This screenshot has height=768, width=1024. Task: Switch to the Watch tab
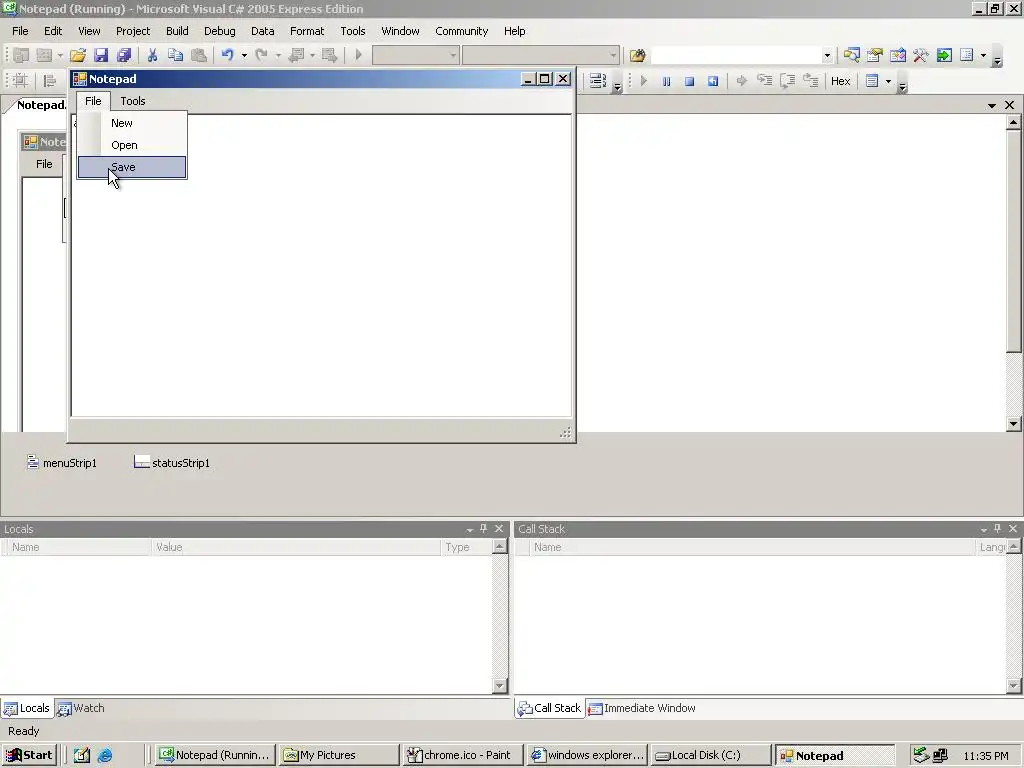81,708
